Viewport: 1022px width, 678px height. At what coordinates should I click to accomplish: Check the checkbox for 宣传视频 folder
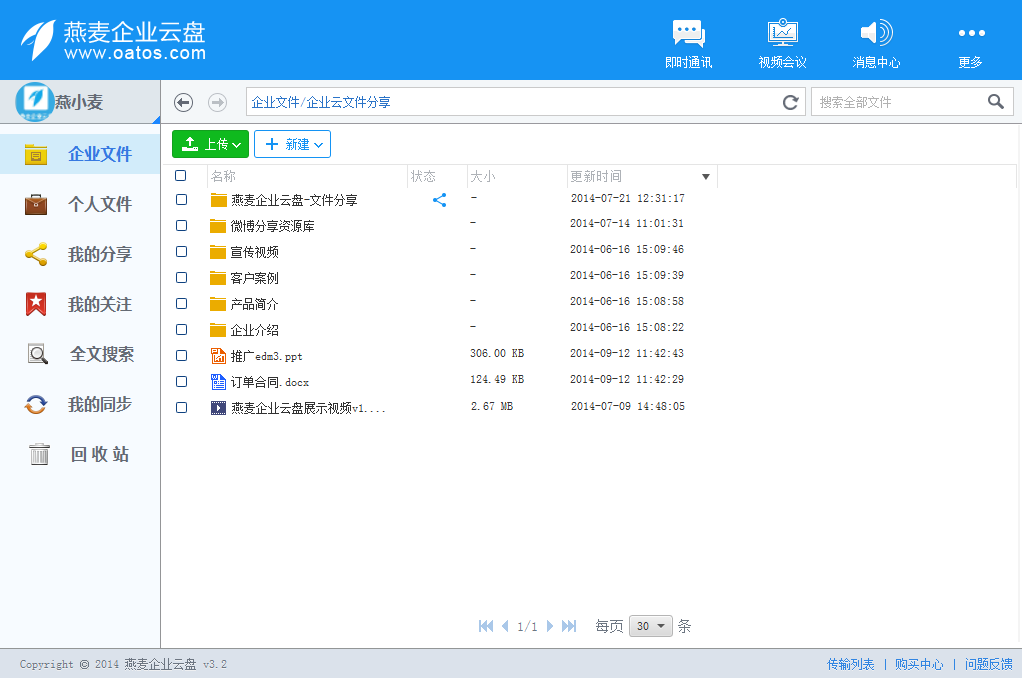181,251
